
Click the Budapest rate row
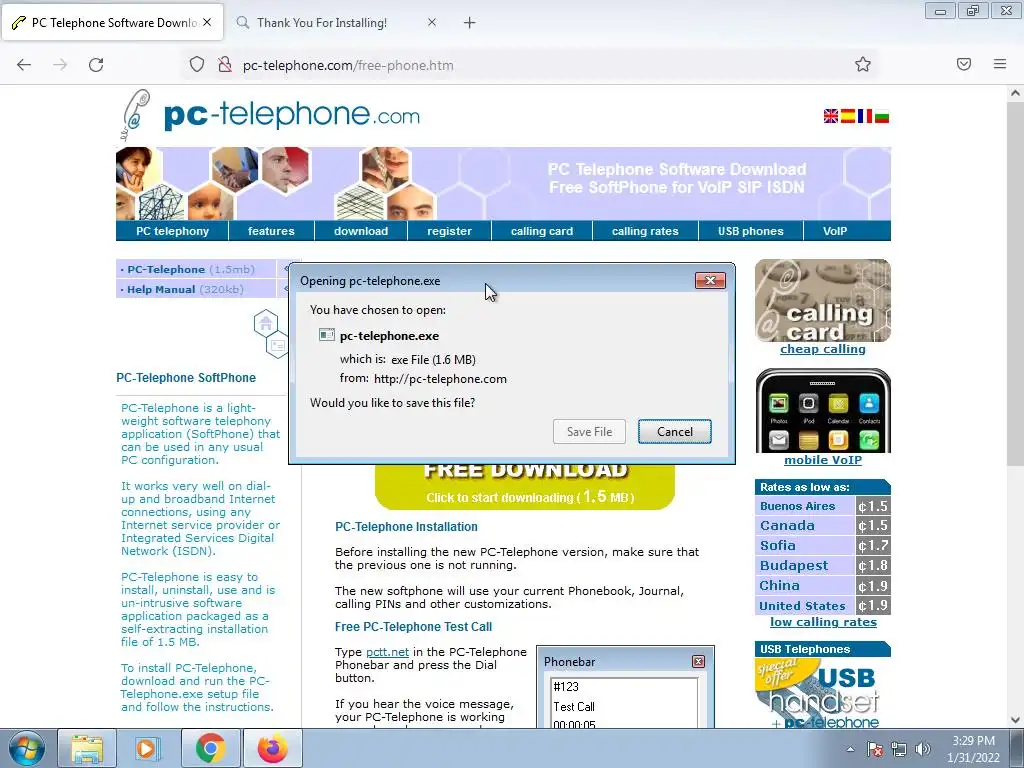823,566
